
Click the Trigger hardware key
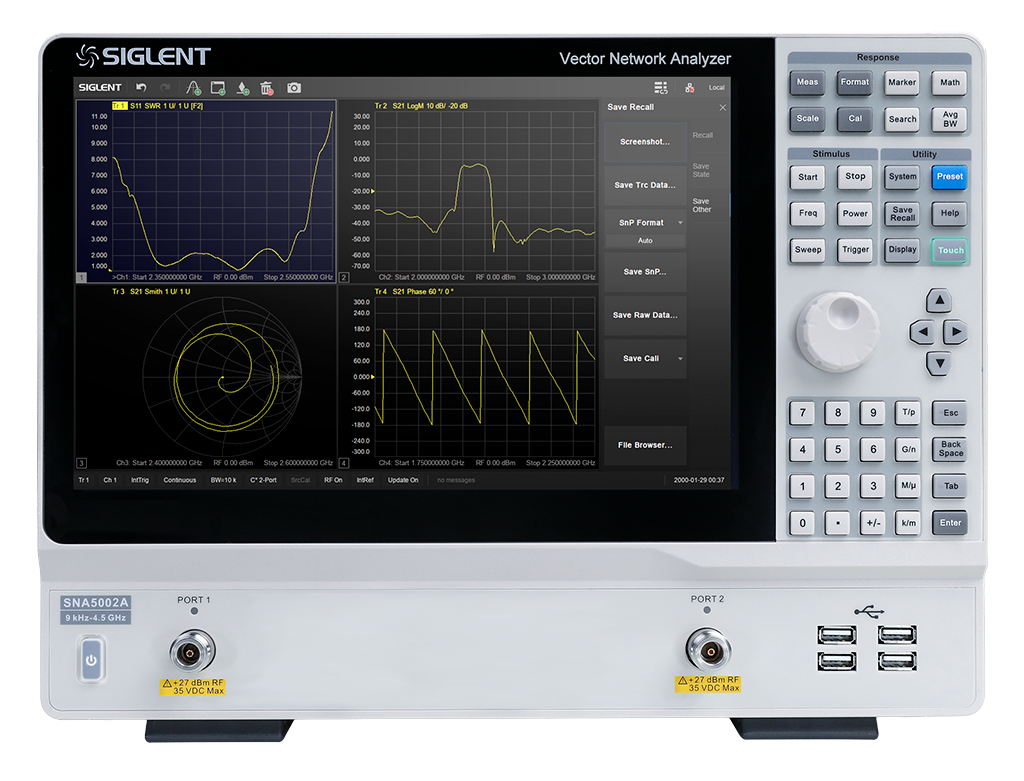pos(855,250)
